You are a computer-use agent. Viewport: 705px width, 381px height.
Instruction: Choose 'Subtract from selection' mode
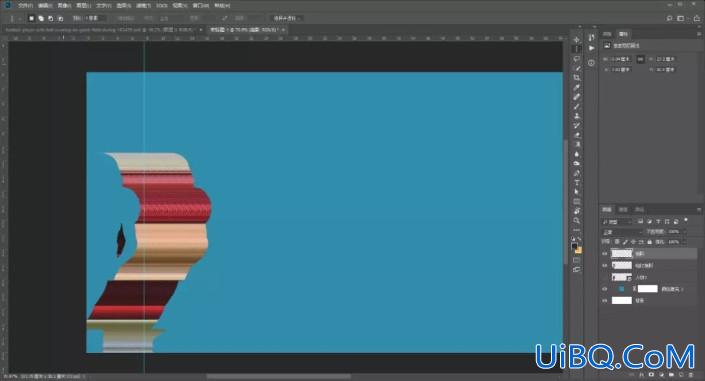(x=51, y=18)
